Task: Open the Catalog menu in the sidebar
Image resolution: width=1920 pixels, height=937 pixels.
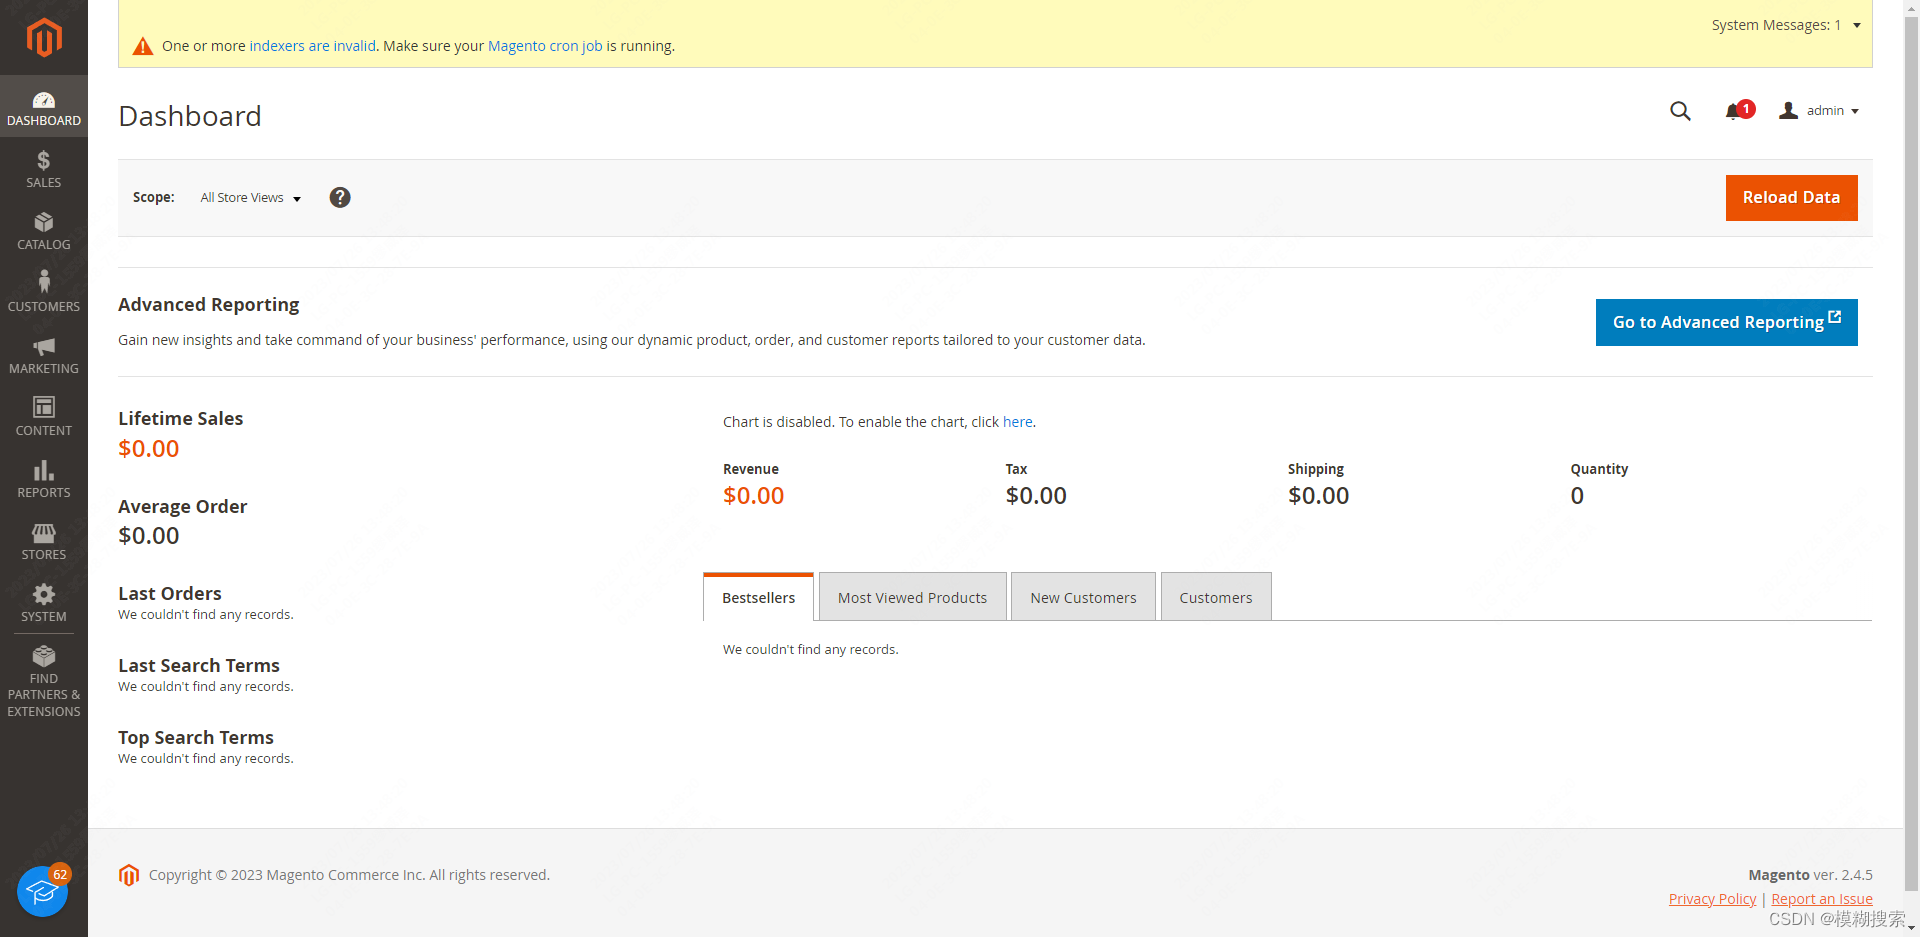Action: coord(44,231)
